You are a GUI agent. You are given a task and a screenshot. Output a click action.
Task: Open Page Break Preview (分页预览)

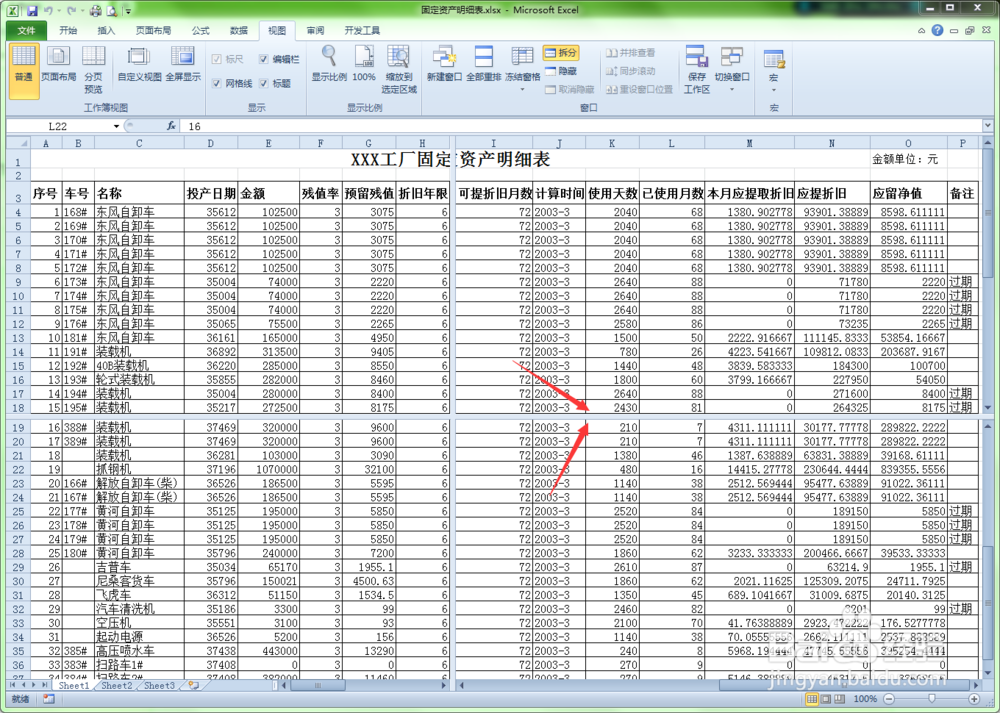click(x=93, y=70)
